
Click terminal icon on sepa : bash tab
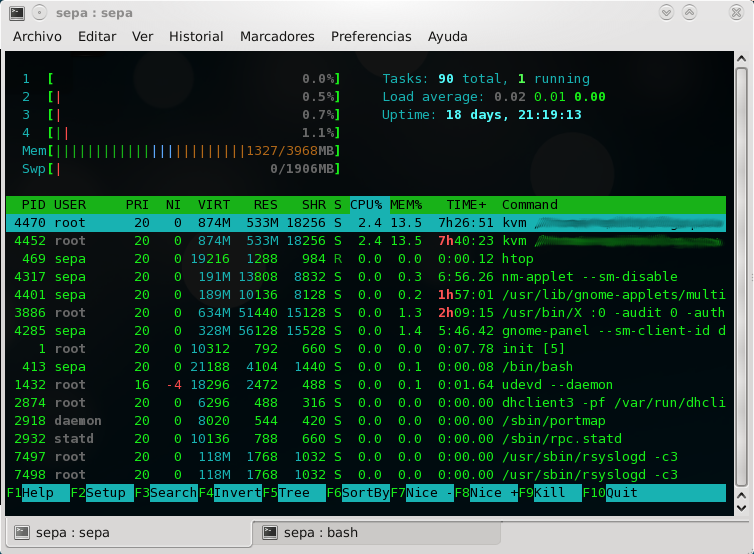270,532
